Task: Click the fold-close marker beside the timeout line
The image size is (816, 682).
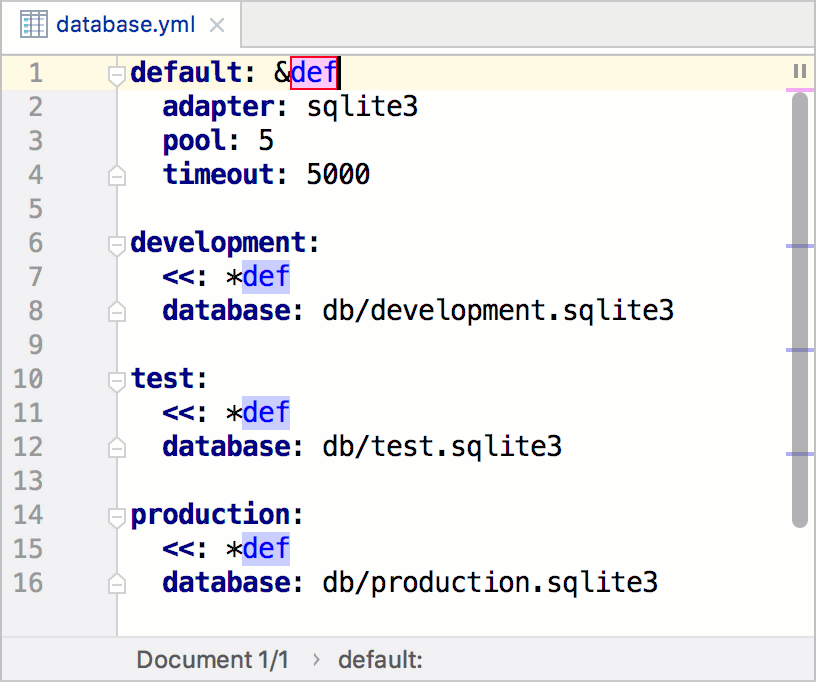Action: pos(116,175)
